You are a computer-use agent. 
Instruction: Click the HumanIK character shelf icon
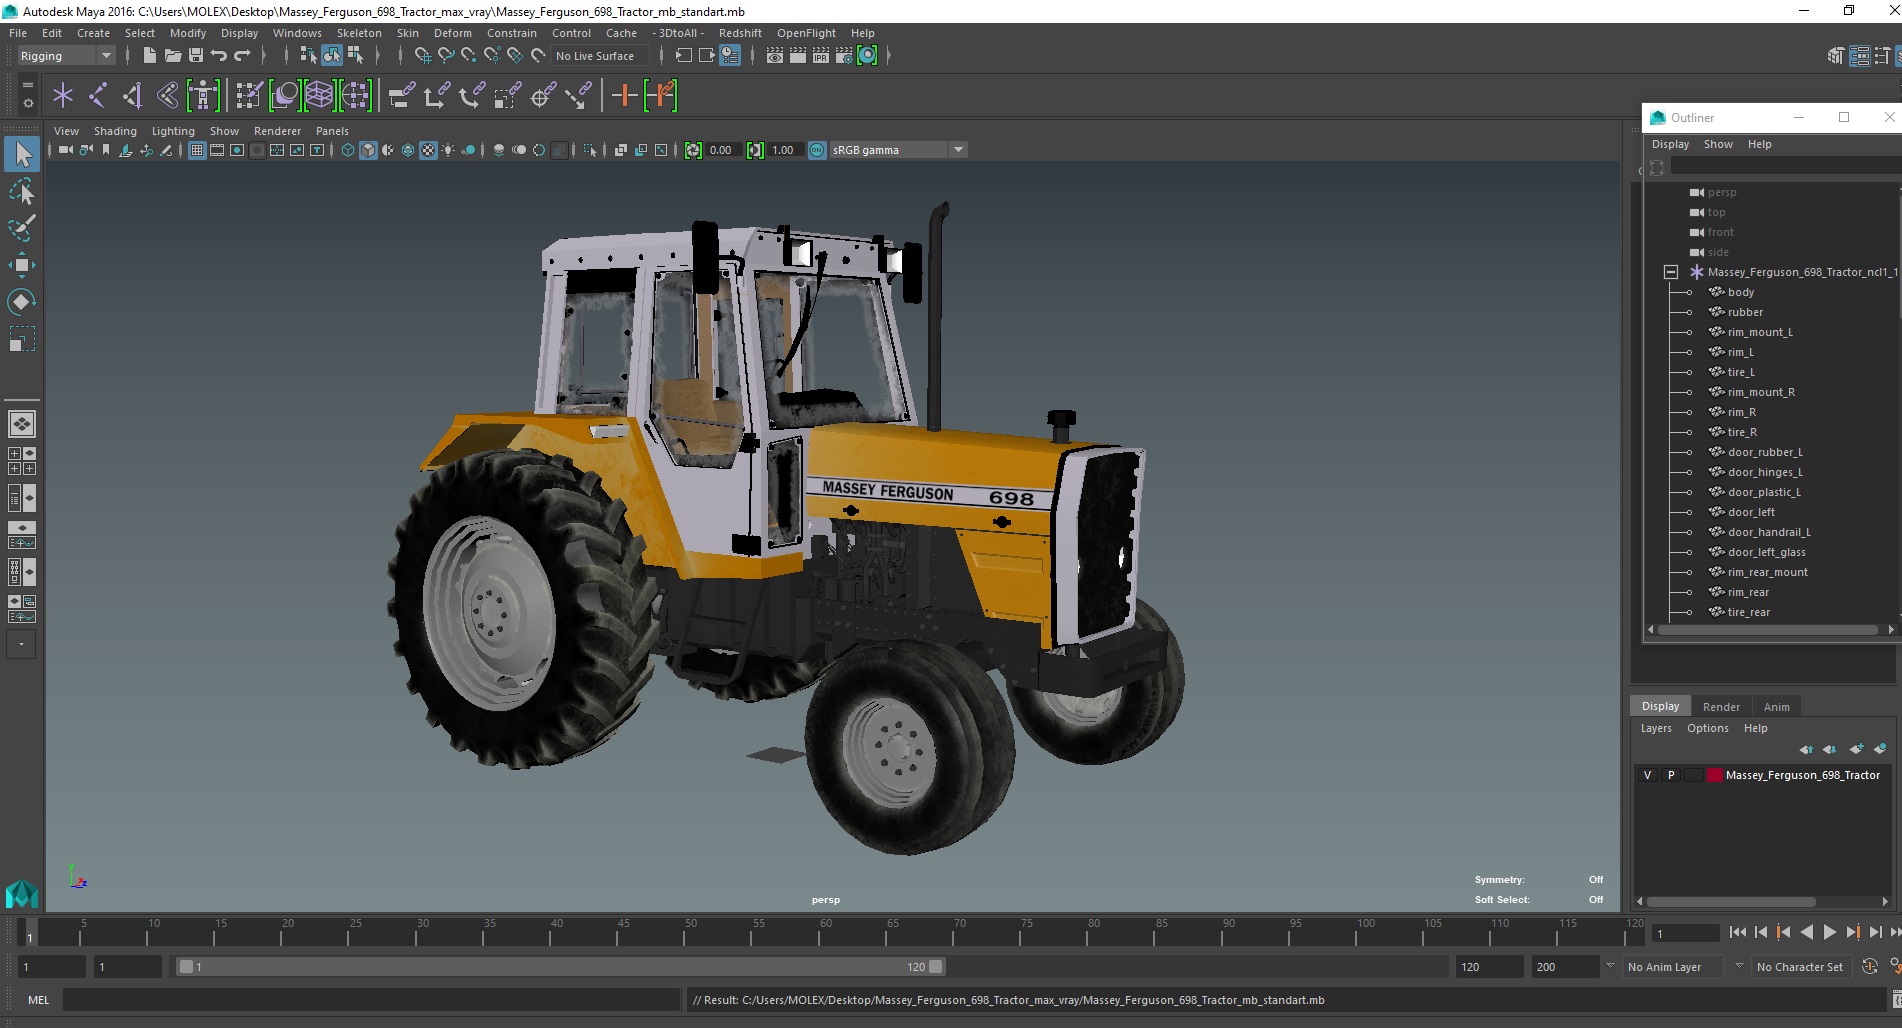click(x=203, y=96)
